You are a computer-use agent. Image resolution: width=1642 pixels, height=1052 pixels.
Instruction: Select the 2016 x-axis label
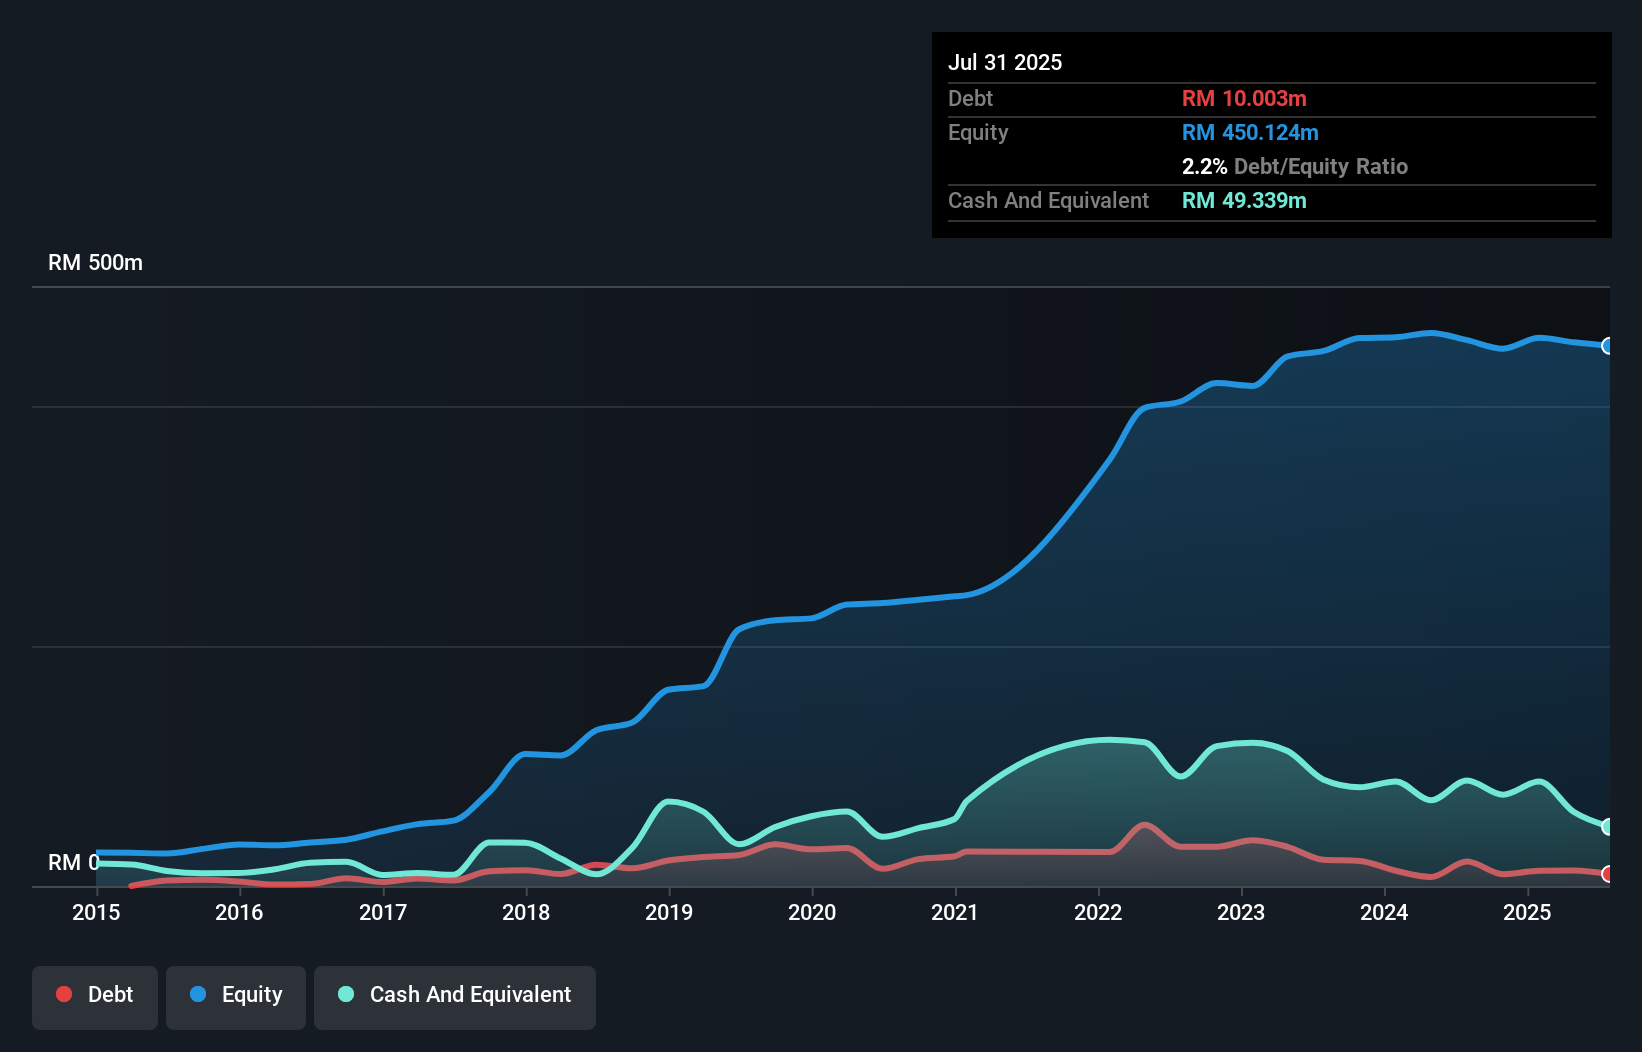coord(239,912)
